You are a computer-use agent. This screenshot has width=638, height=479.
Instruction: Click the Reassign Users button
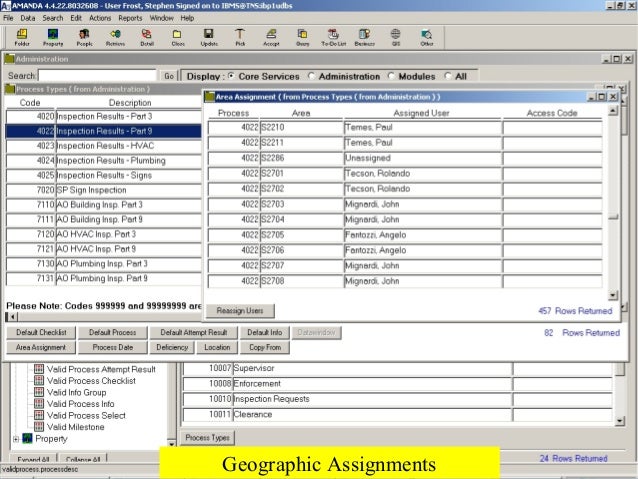click(240, 311)
